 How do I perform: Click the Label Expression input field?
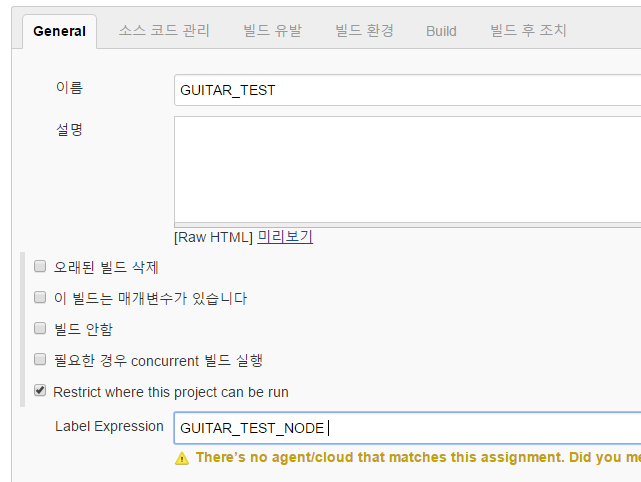coord(408,428)
